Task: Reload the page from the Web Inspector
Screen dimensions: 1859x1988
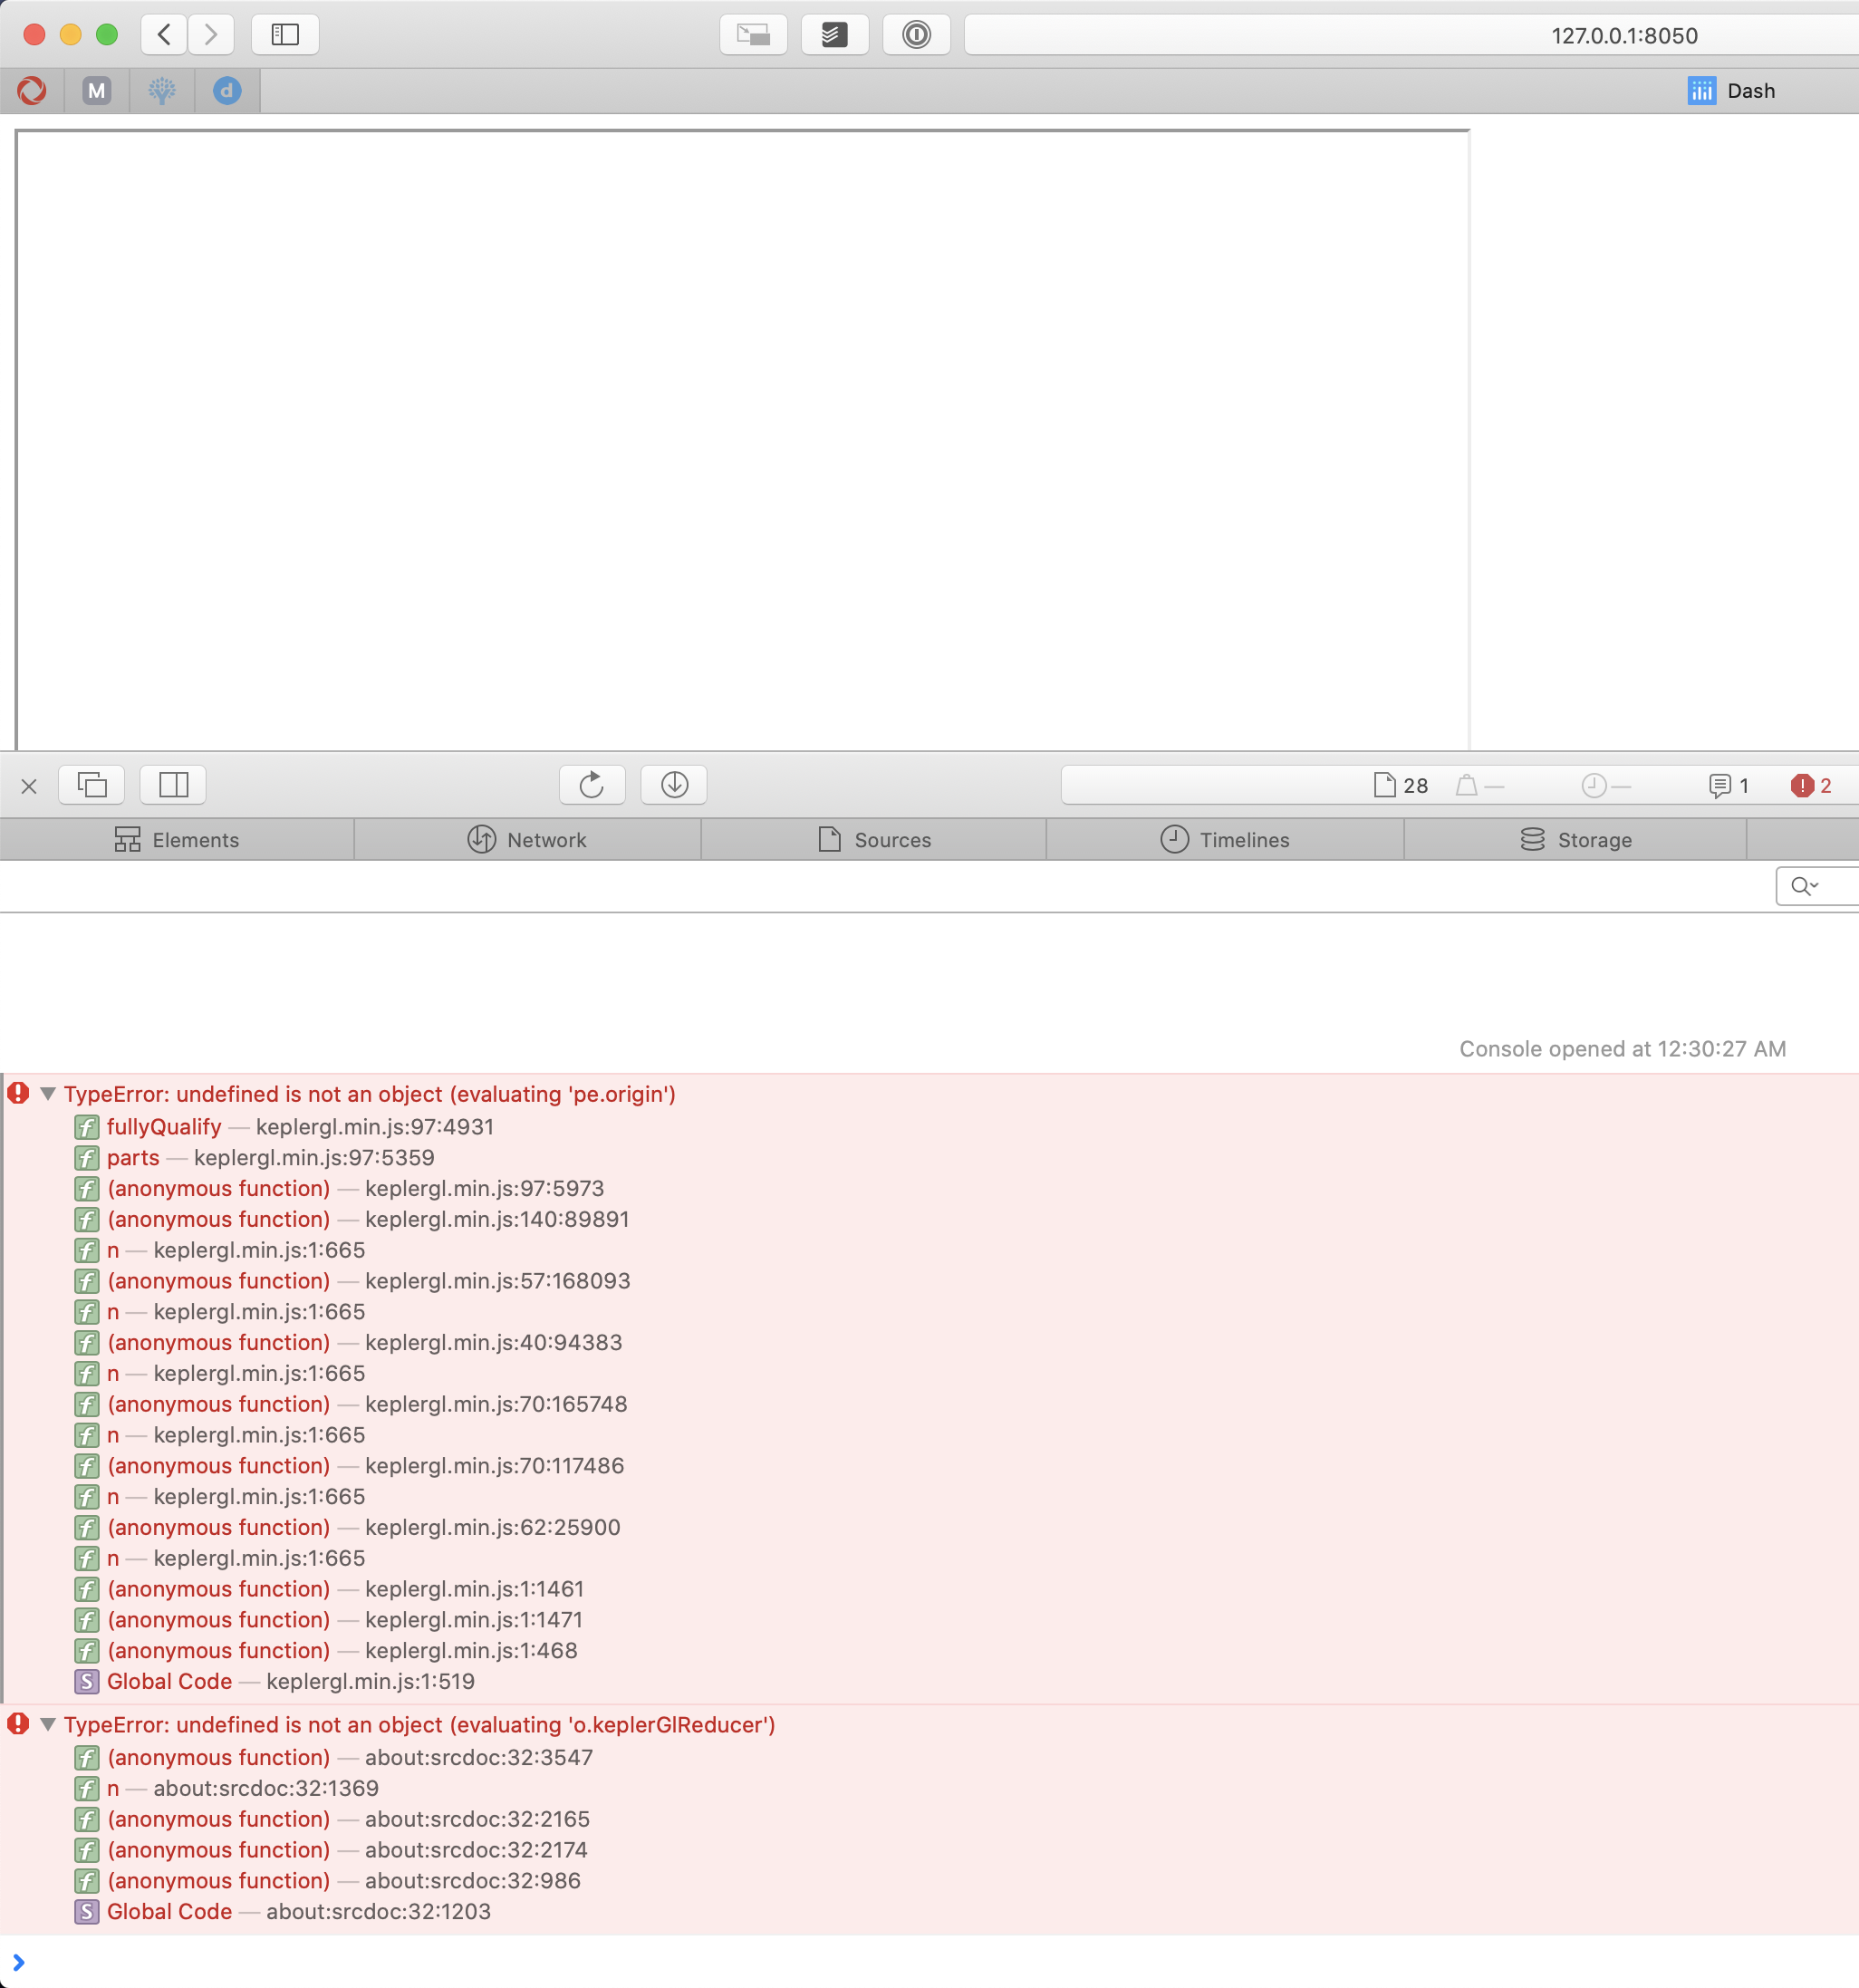Action: click(x=592, y=785)
